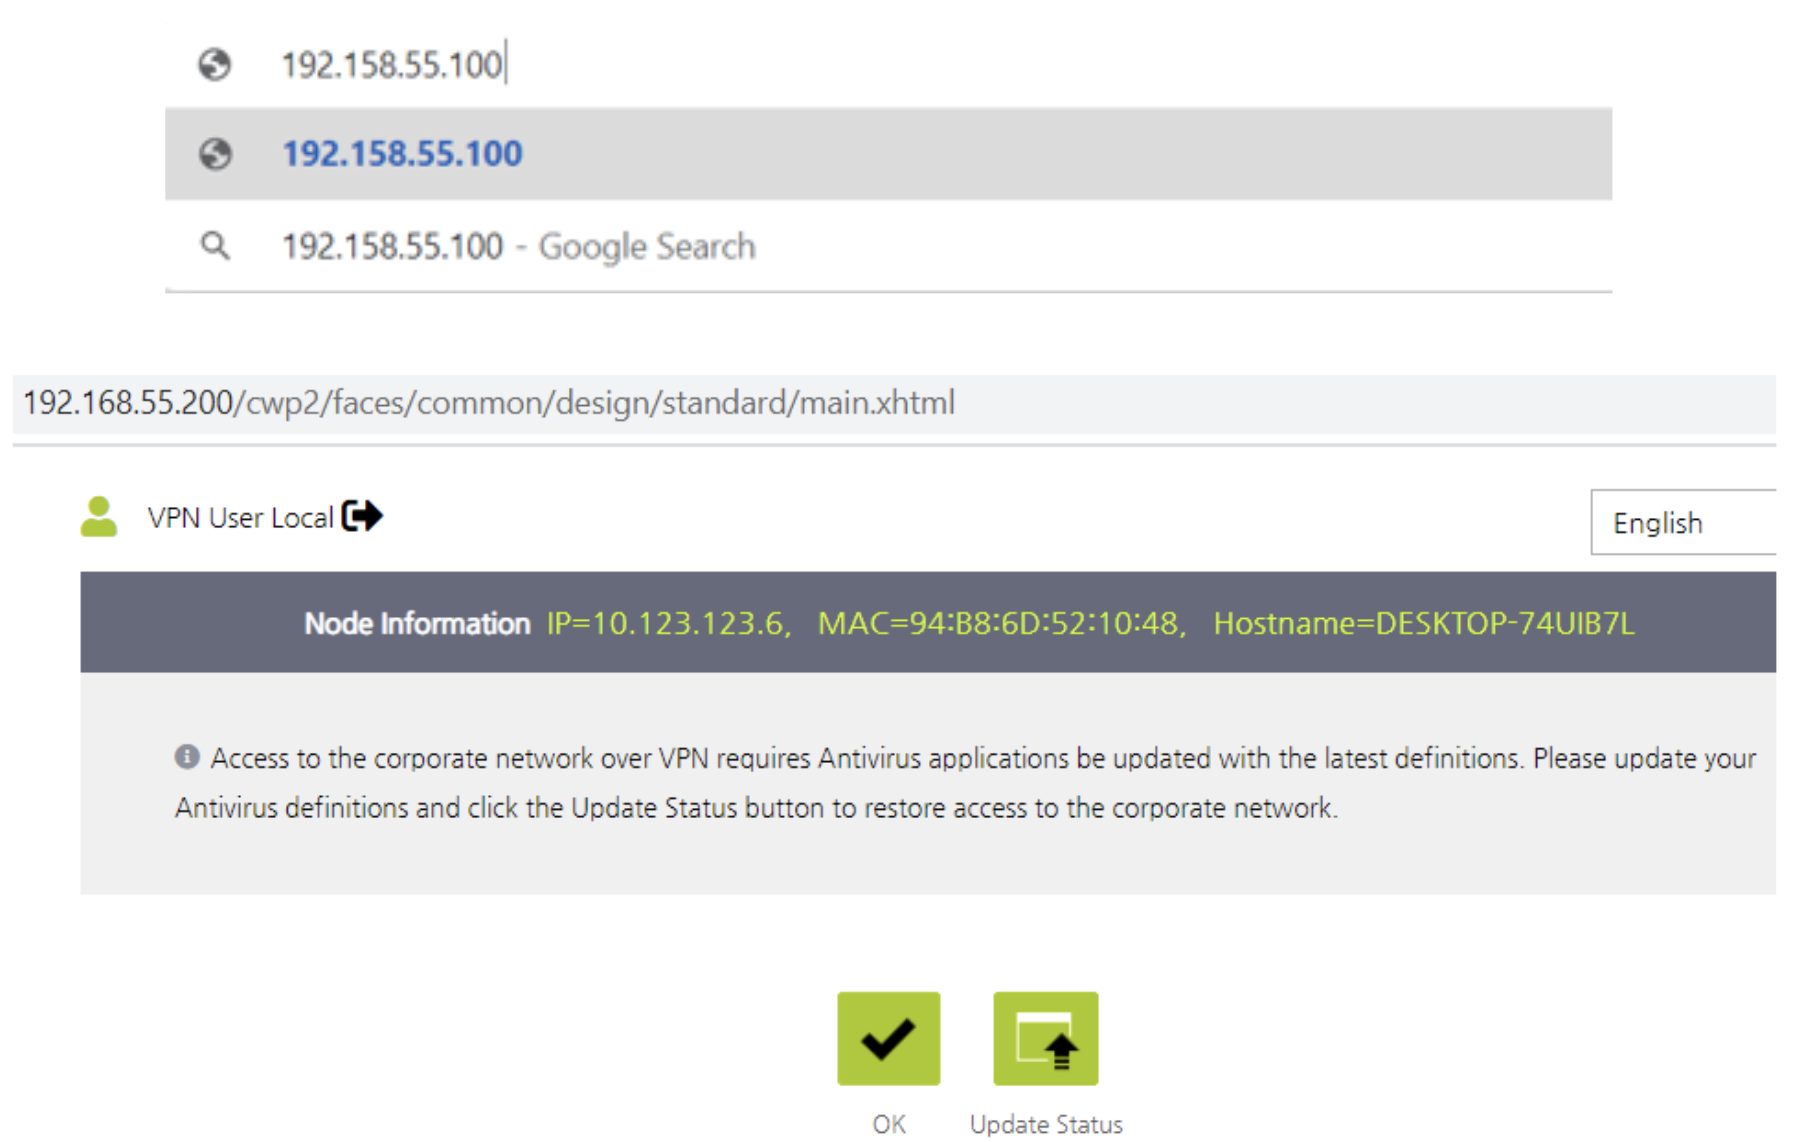The image size is (1802, 1142).
Task: Select the highlighted 192.158.55.100 suggestion
Action: tap(402, 154)
